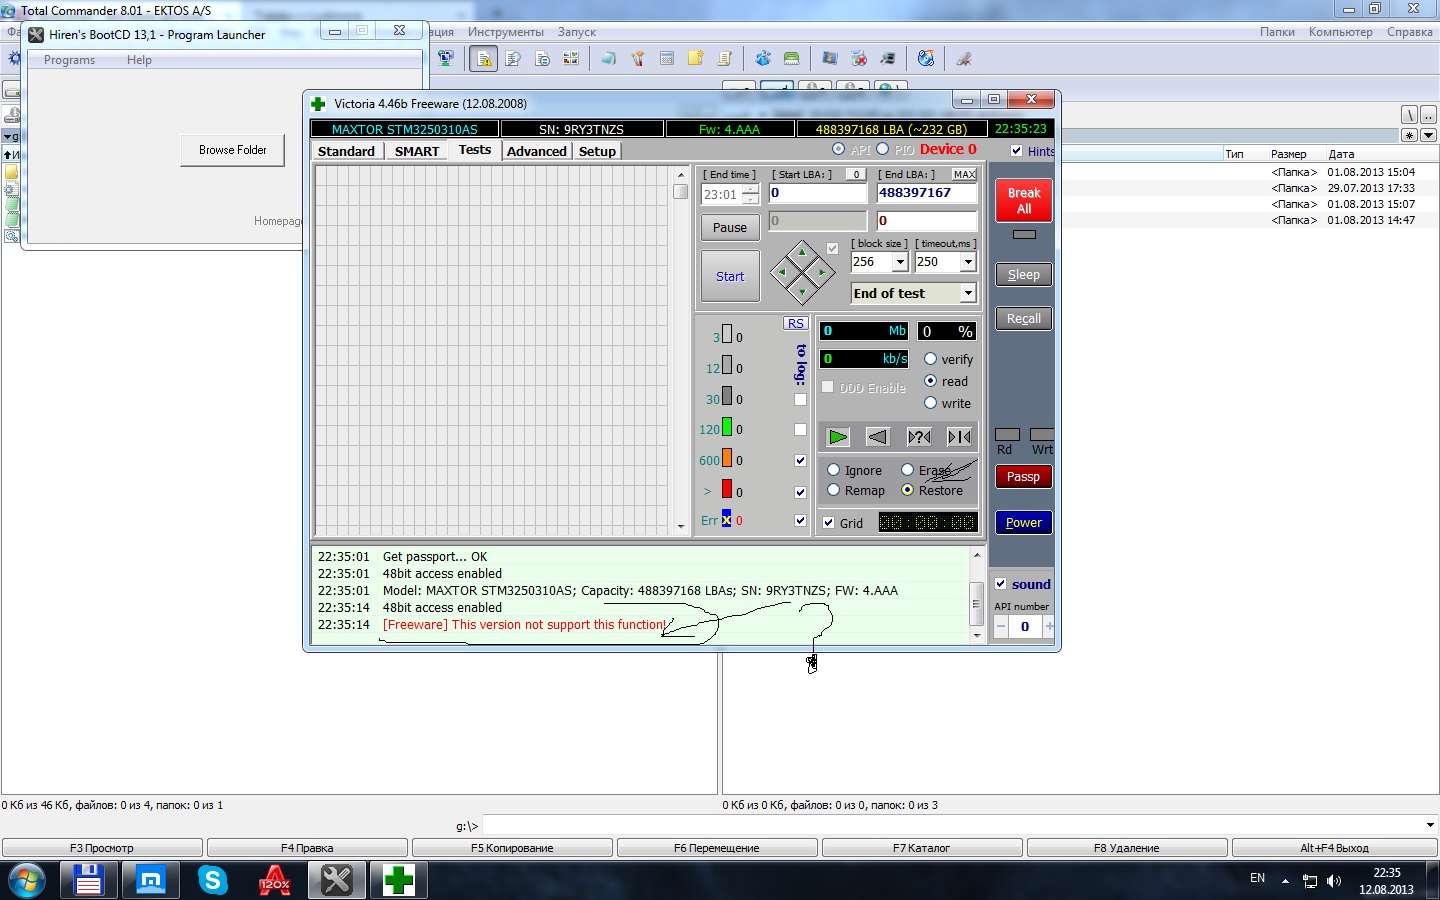This screenshot has height=900, width=1440.
Task: Open the block size dropdown
Action: coord(900,262)
